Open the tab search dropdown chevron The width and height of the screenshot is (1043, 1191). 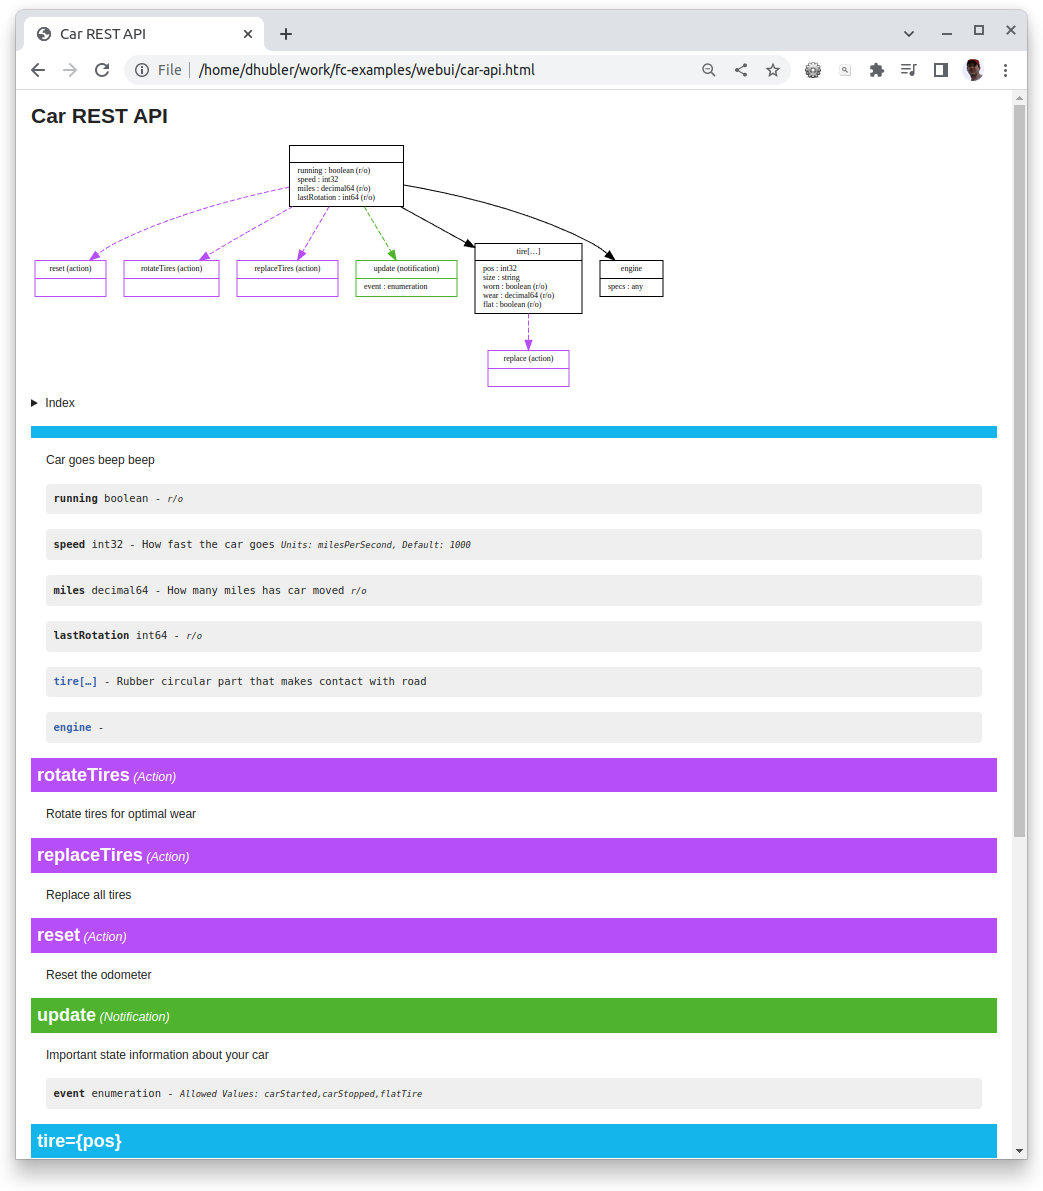click(x=909, y=33)
